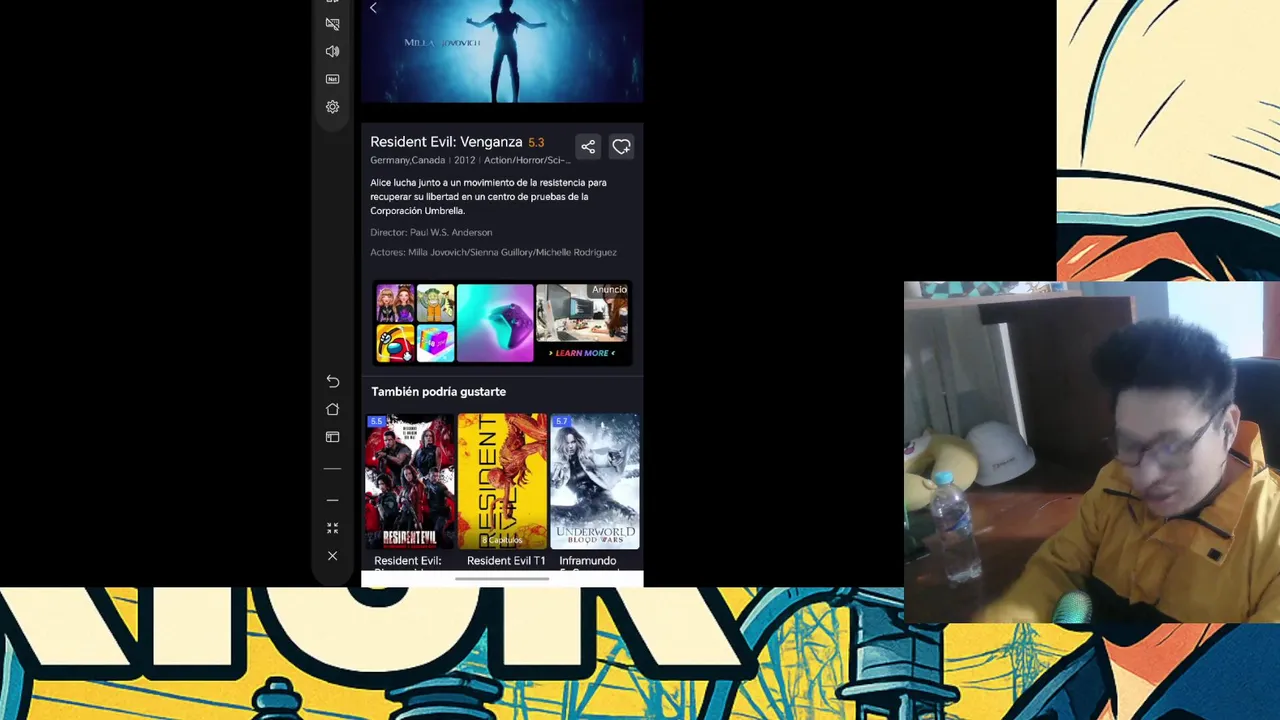Click the movie synopsis about Alice
This screenshot has width=1280, height=720.
tap(489, 197)
